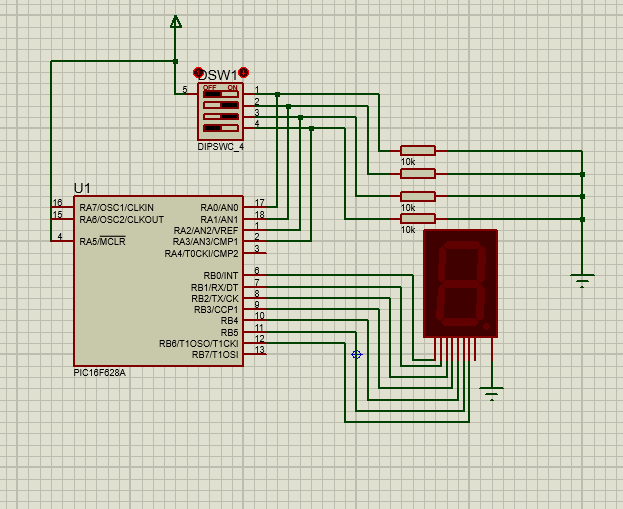Screen dimensions: 623x509
Task: Click the DSW1 reference label
Action: (x=218, y=75)
